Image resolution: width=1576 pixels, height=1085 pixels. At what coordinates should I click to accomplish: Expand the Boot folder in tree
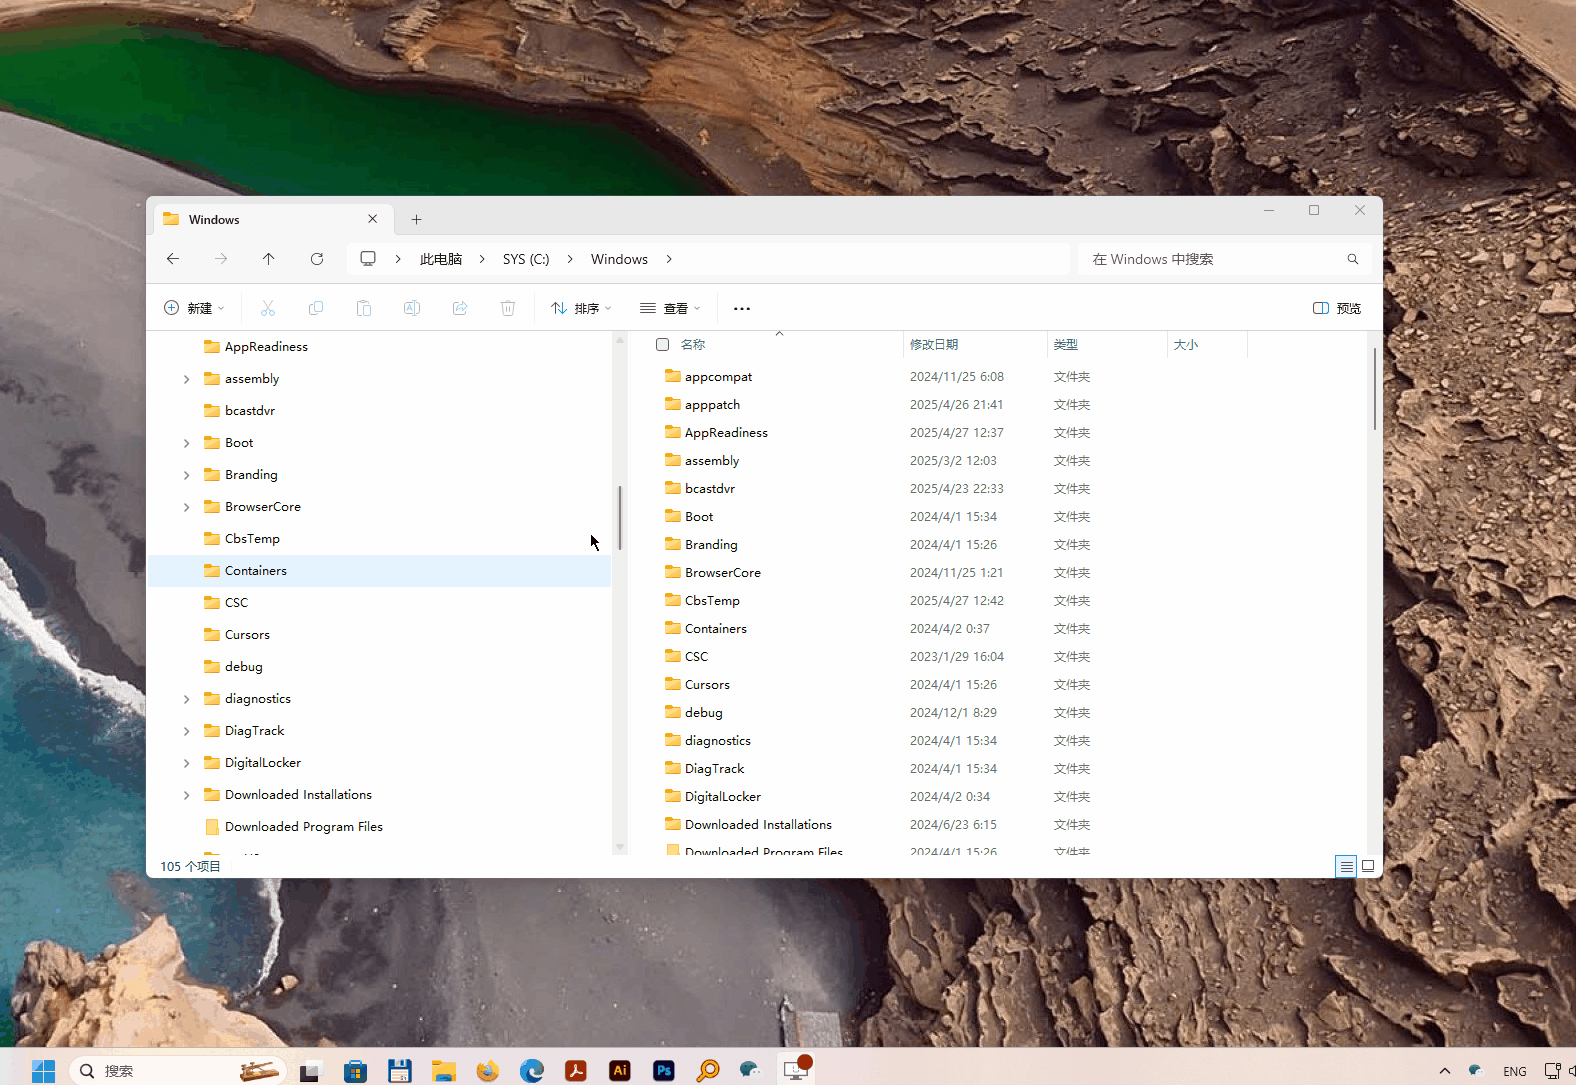pyautogui.click(x=187, y=443)
